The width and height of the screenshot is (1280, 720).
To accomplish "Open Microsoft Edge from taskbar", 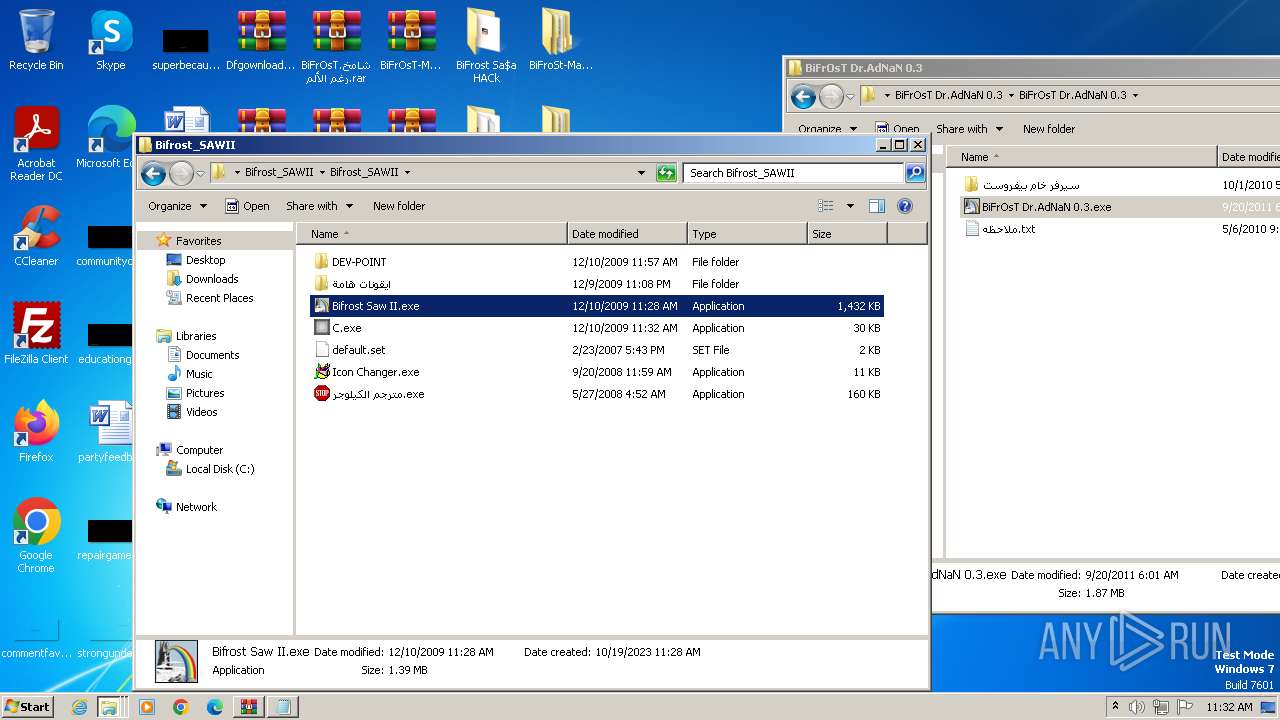I will (x=215, y=707).
